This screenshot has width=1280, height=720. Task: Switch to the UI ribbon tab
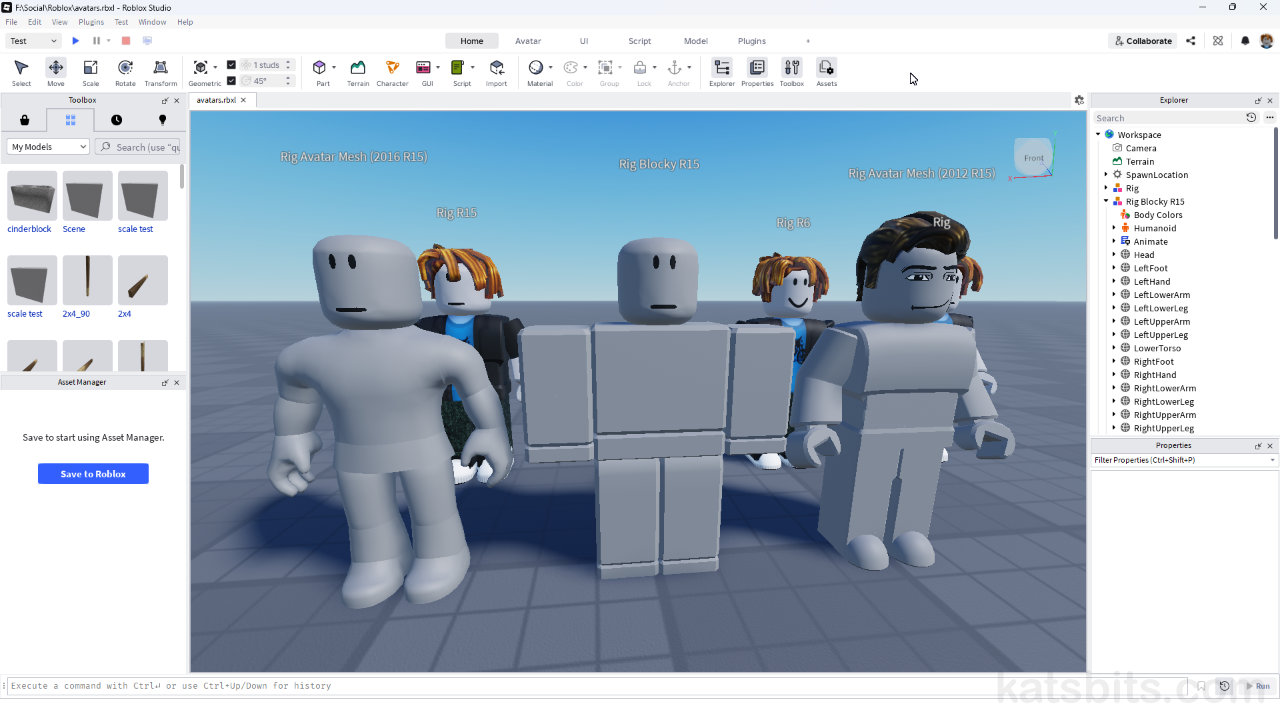pyautogui.click(x=584, y=41)
